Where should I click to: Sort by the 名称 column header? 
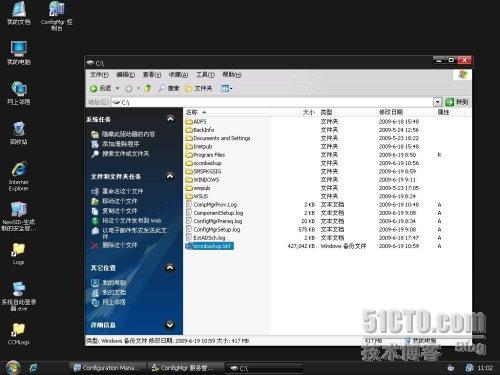point(227,112)
